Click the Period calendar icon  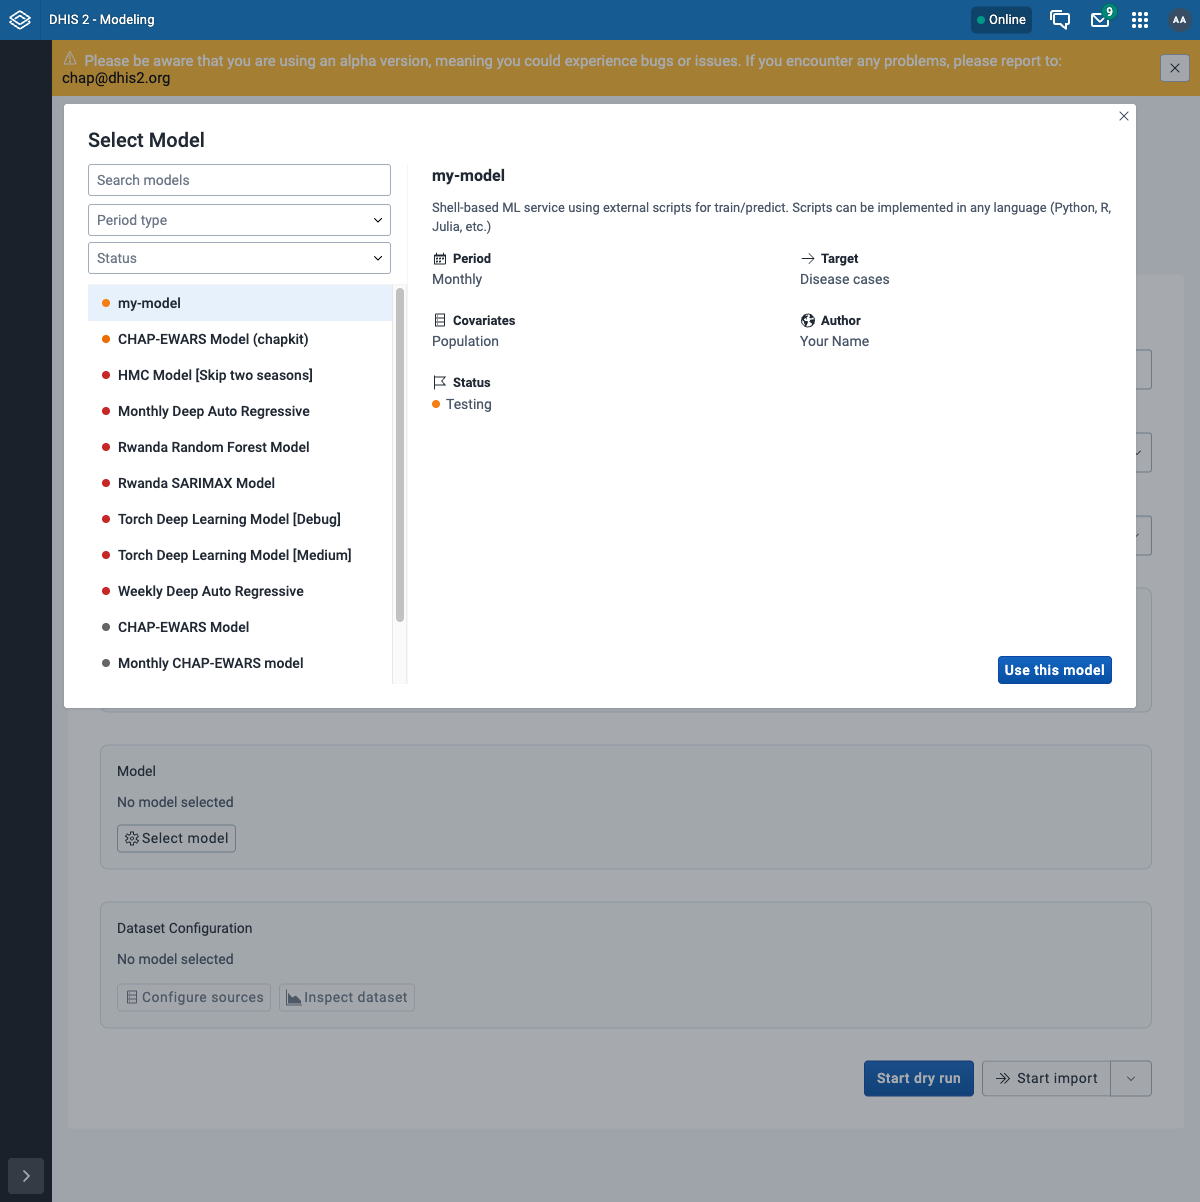(x=440, y=259)
